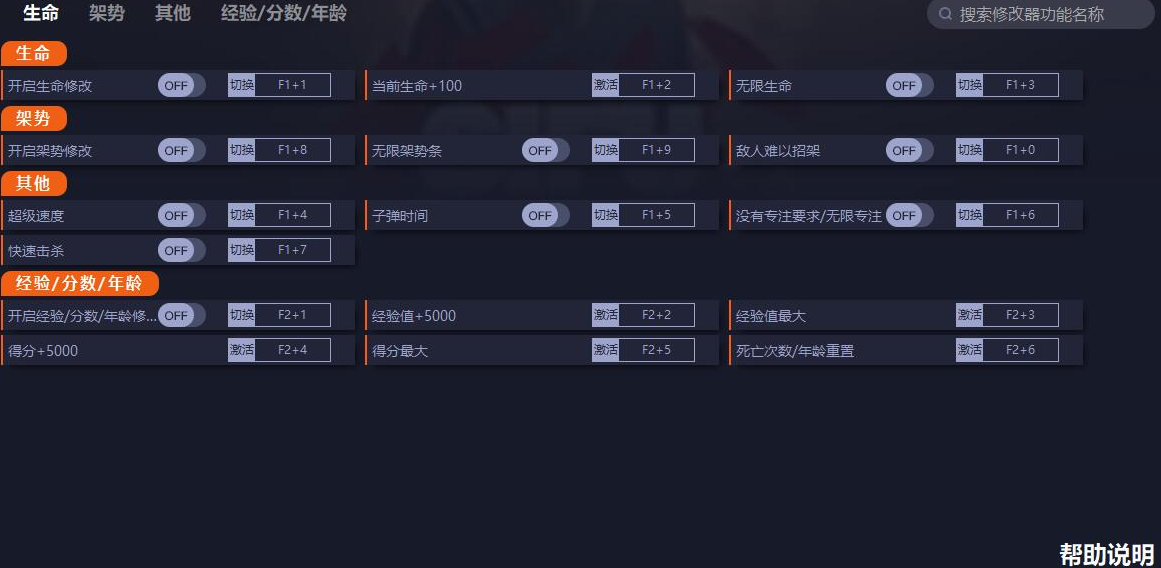Open the 其他 tab
The image size is (1161, 568).
click(173, 14)
